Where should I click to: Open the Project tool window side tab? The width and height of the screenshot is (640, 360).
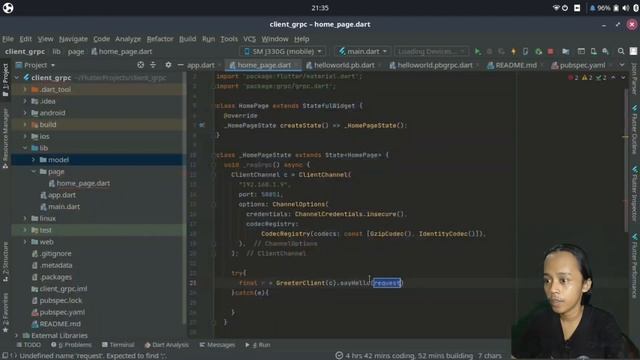coord(5,80)
